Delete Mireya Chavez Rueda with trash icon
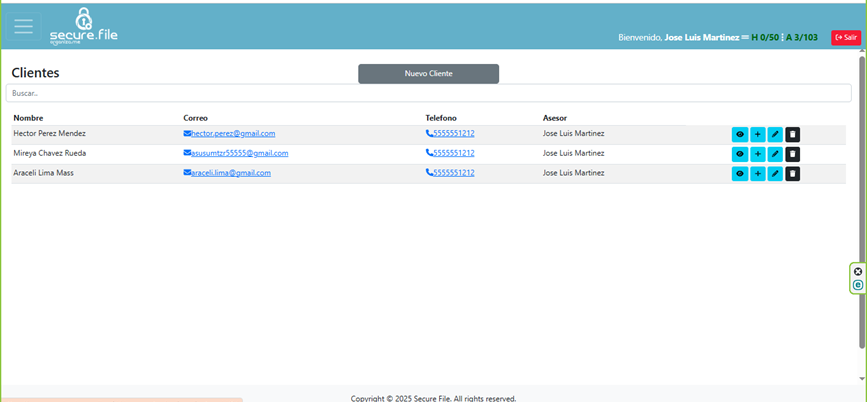The width and height of the screenshot is (867, 402). point(792,154)
